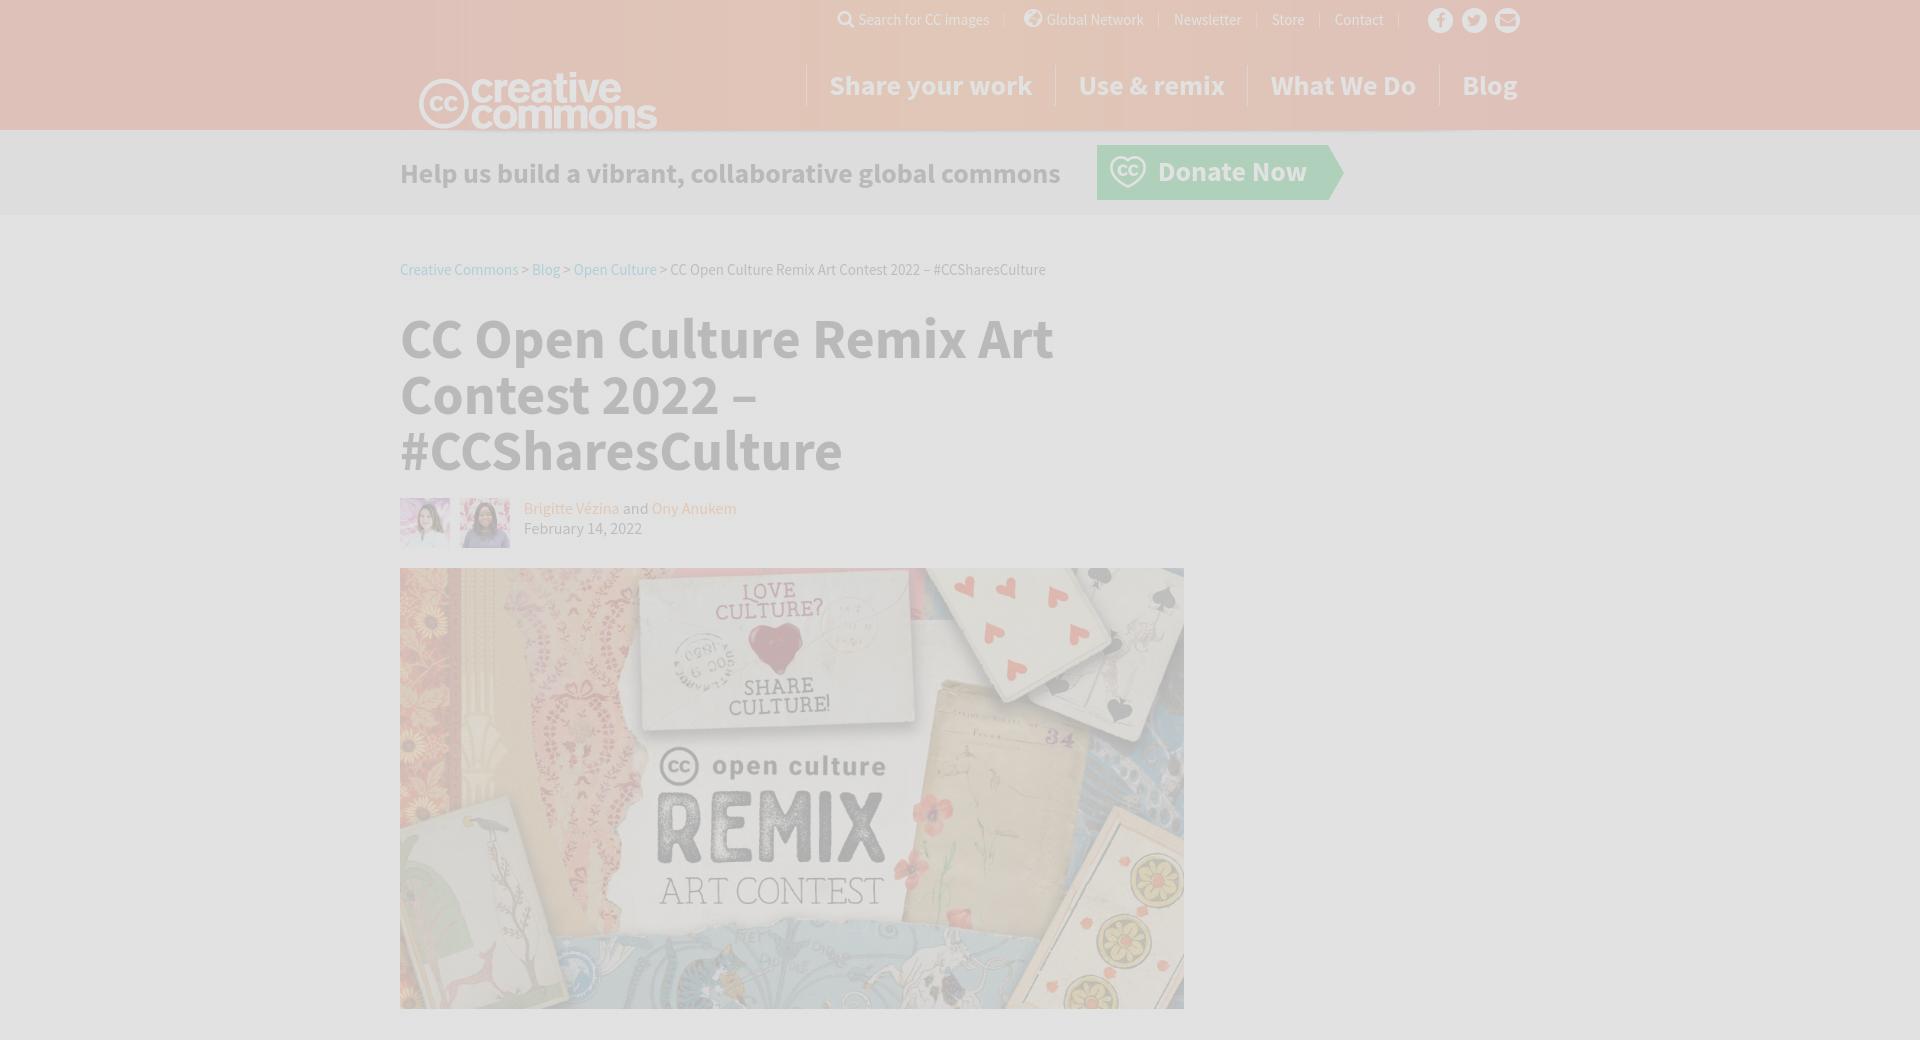Open the What We Do menu
The width and height of the screenshot is (1920, 1040).
(1343, 86)
